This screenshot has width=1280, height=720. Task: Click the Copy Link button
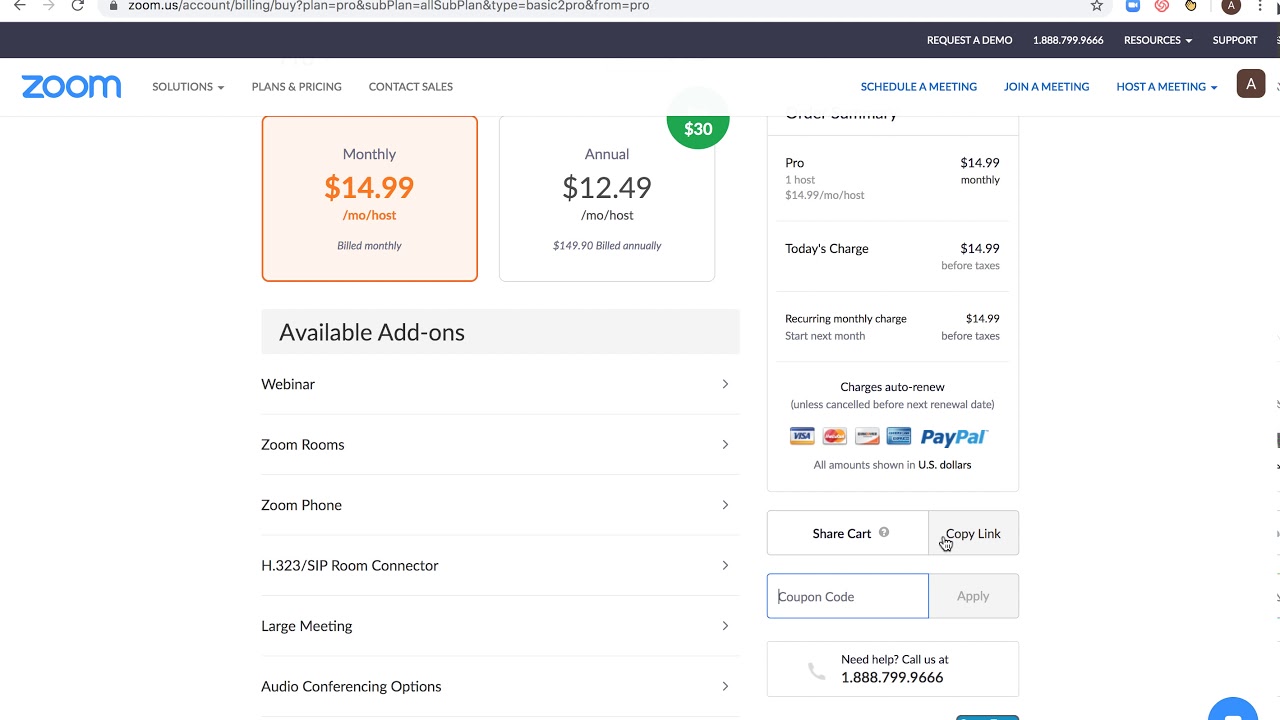click(x=973, y=534)
